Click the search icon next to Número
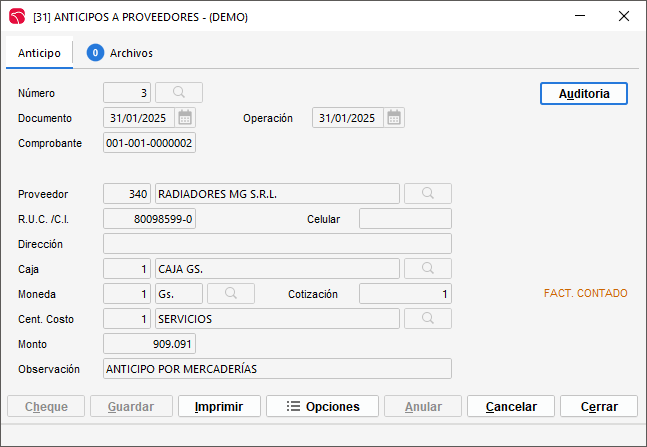This screenshot has width=647, height=447. 179,93
